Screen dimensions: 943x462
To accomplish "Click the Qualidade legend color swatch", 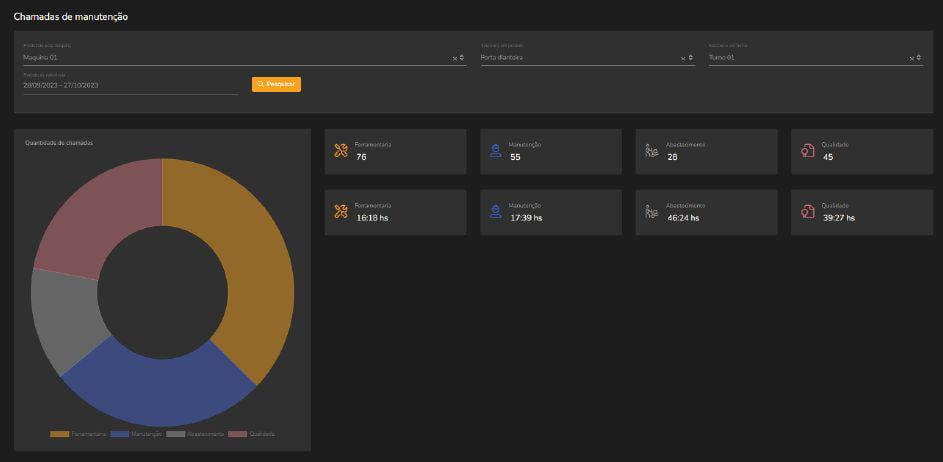I will 237,434.
